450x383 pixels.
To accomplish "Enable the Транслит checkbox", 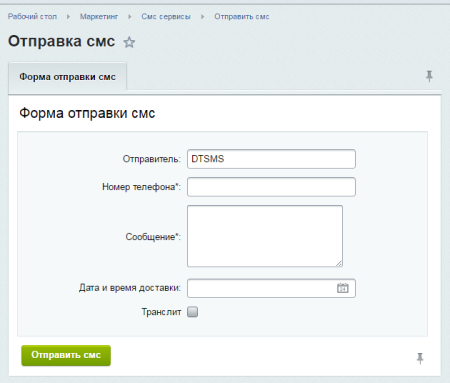I will pos(192,312).
